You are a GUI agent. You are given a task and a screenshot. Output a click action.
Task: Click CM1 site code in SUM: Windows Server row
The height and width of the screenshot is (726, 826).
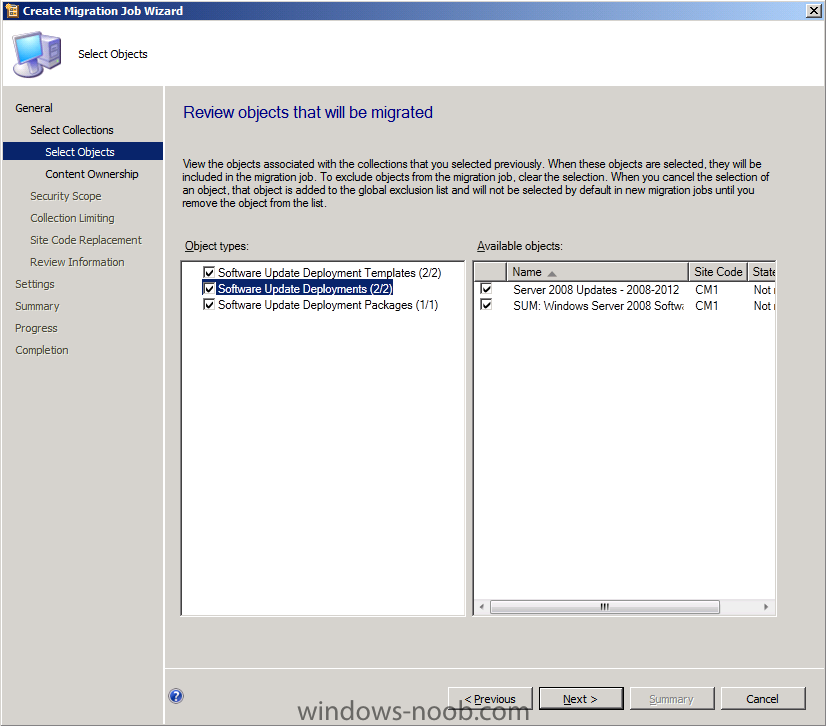click(x=706, y=306)
